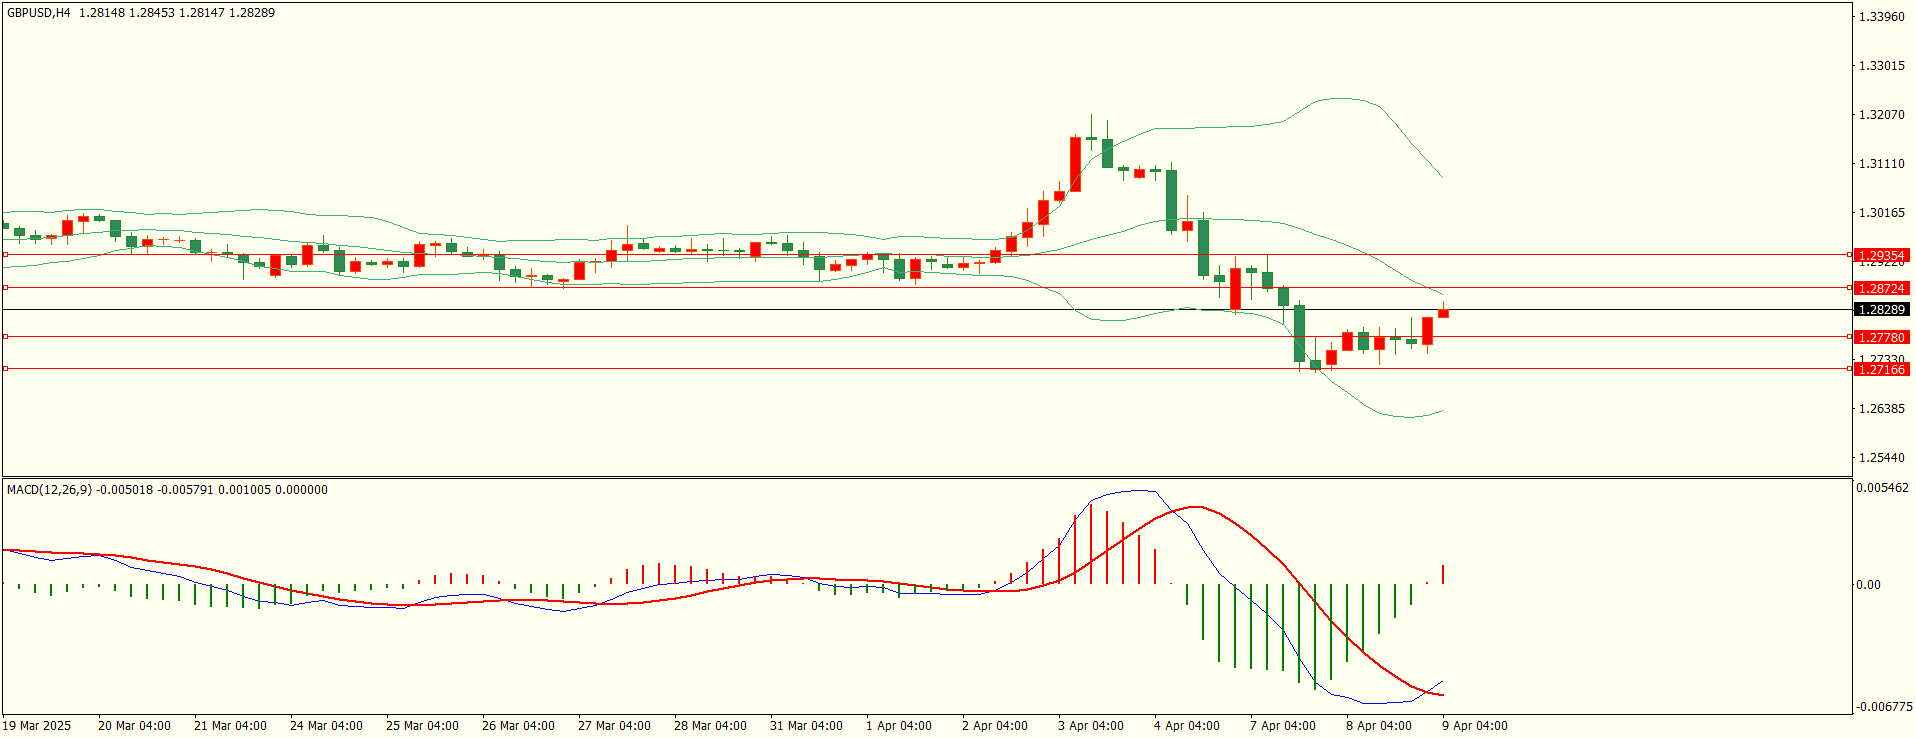The width and height of the screenshot is (1916, 738).
Task: Click the 3 Apr 04:00 time axis label
Action: (x=1090, y=726)
